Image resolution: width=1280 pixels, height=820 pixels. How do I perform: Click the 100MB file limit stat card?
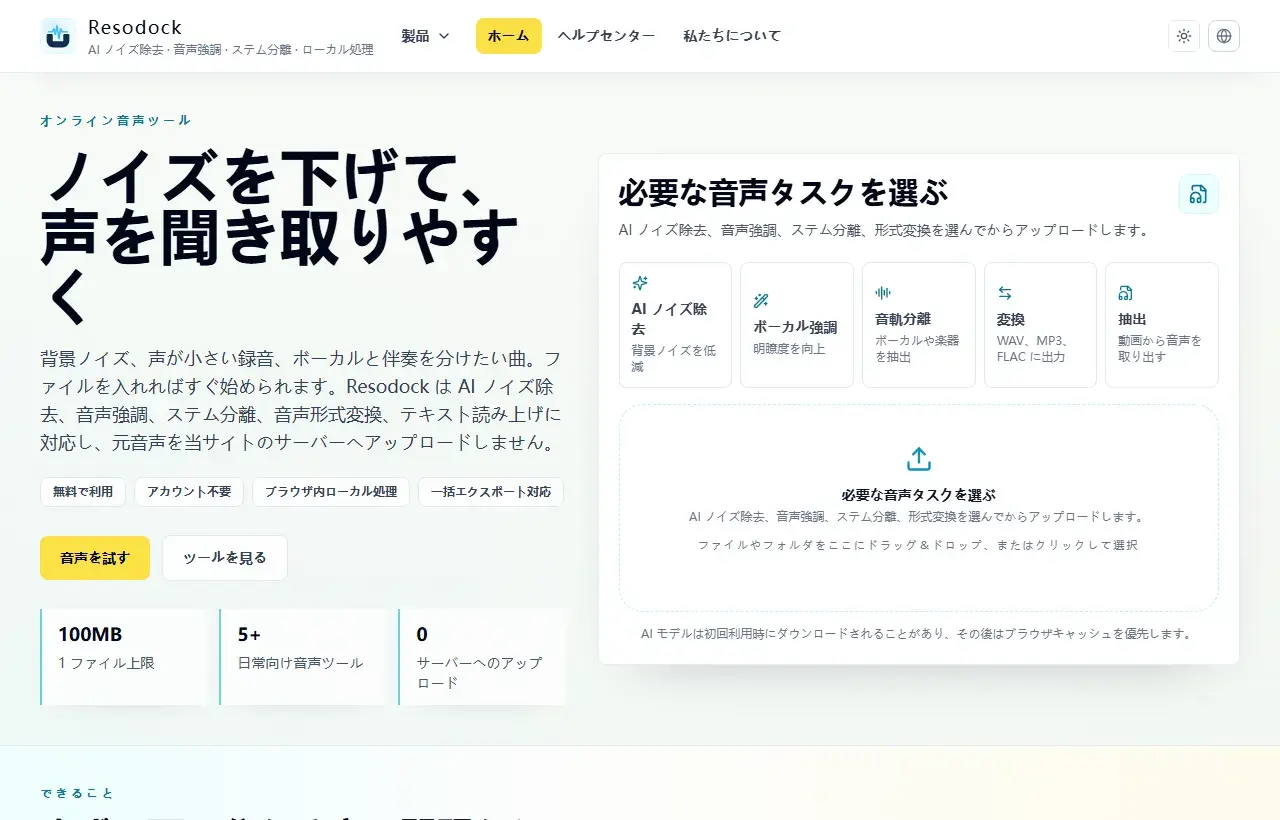tap(124, 657)
